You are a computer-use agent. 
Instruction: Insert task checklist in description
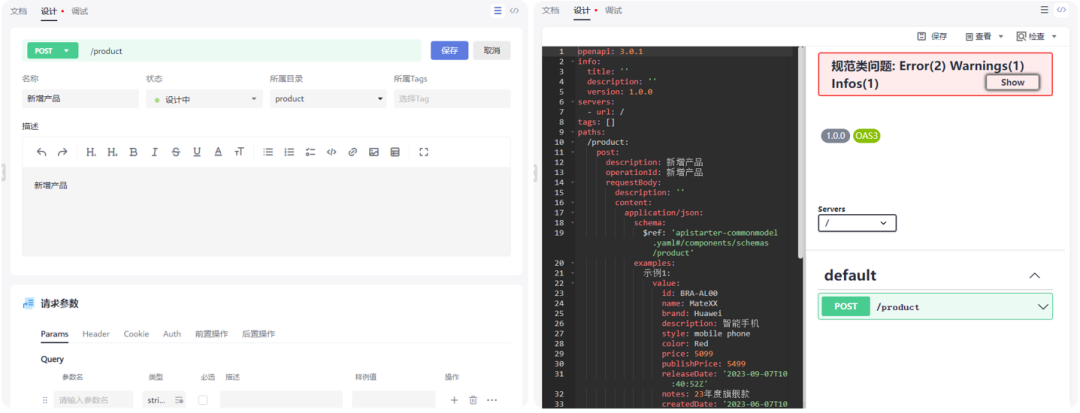coord(311,152)
